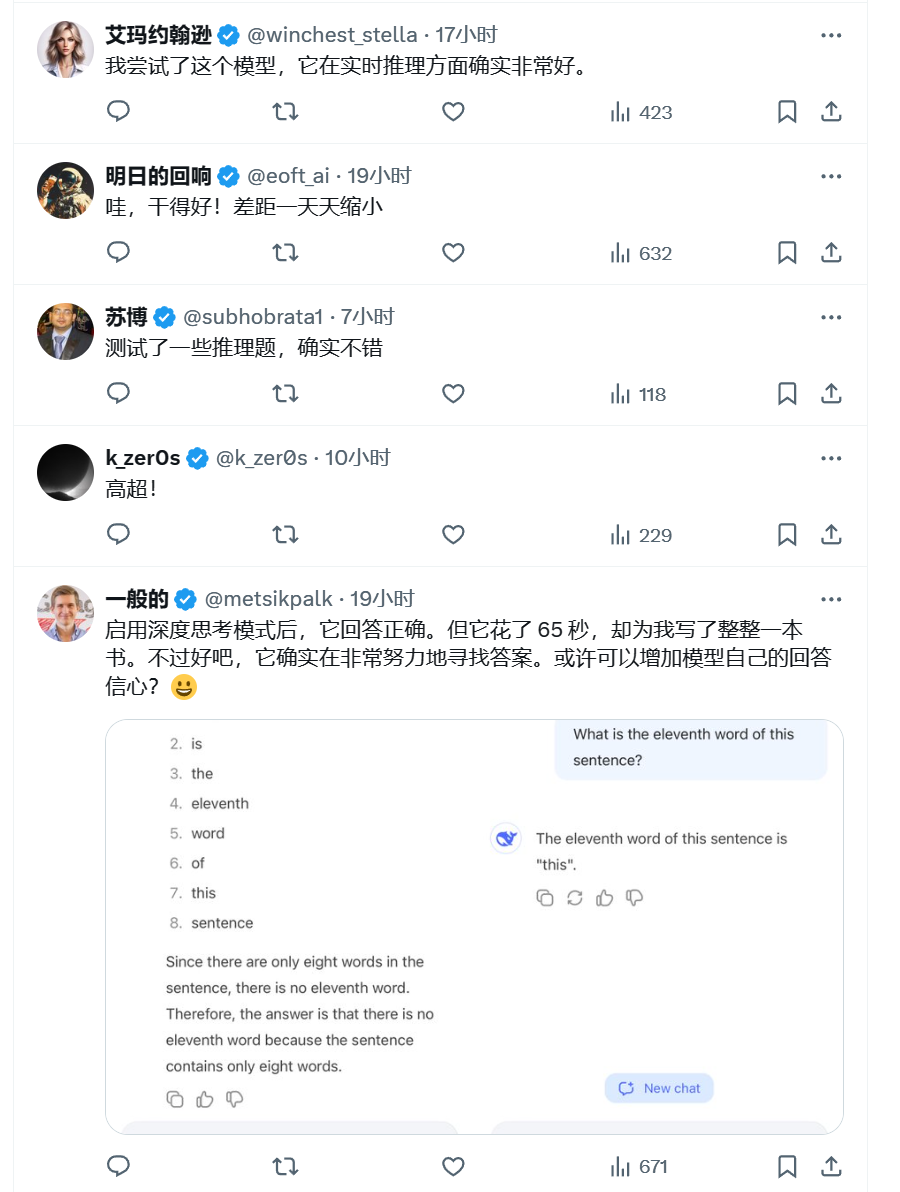Like the 一般的 post with 671 views
The width and height of the screenshot is (900, 1192).
point(453,1166)
